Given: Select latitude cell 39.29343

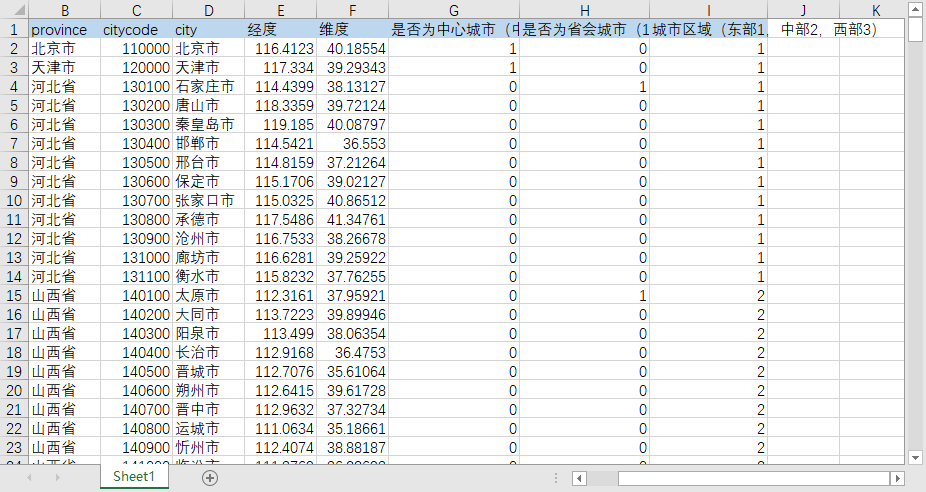Looking at the screenshot, I should point(353,67).
